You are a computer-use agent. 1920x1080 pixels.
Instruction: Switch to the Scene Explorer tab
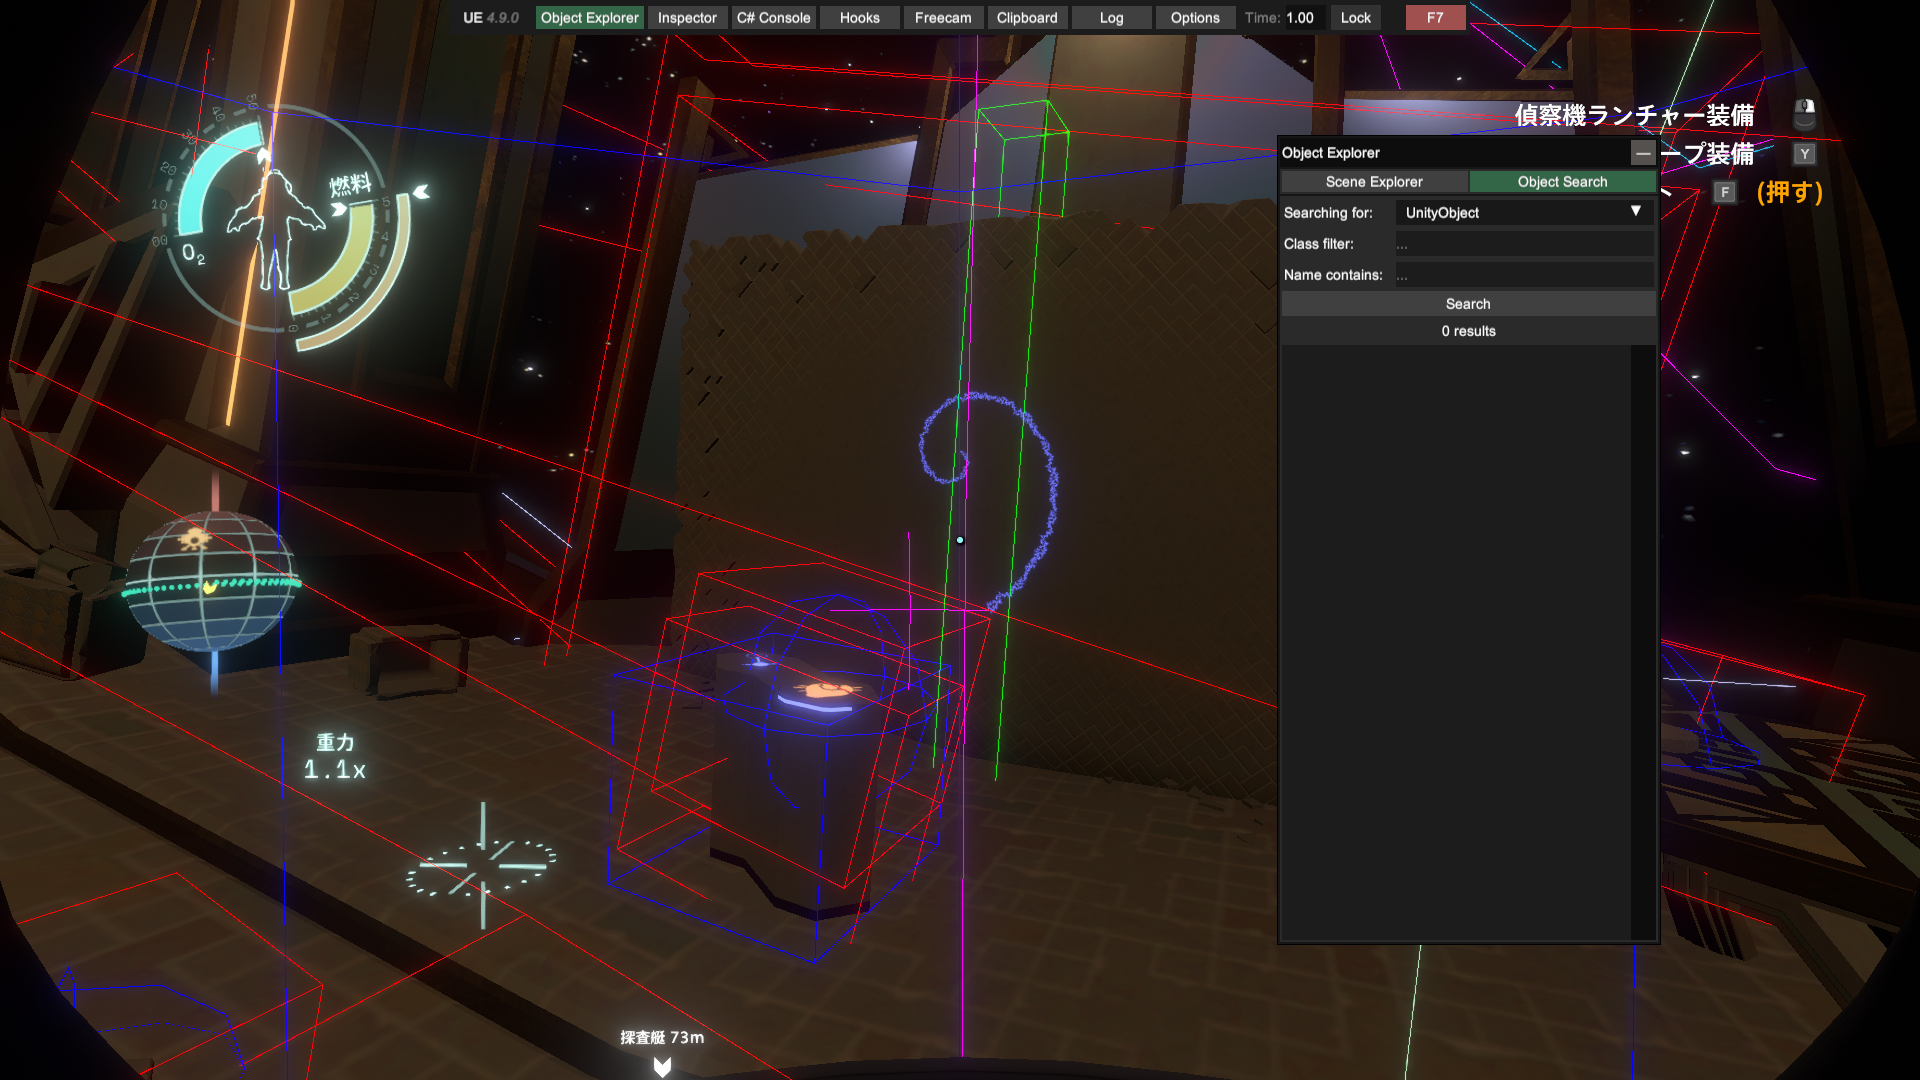[1374, 182]
